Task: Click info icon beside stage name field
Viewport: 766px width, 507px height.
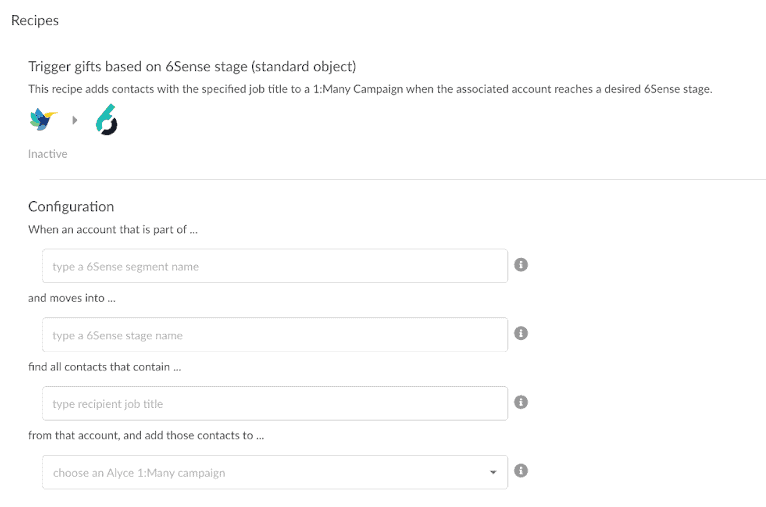Action: (x=521, y=334)
